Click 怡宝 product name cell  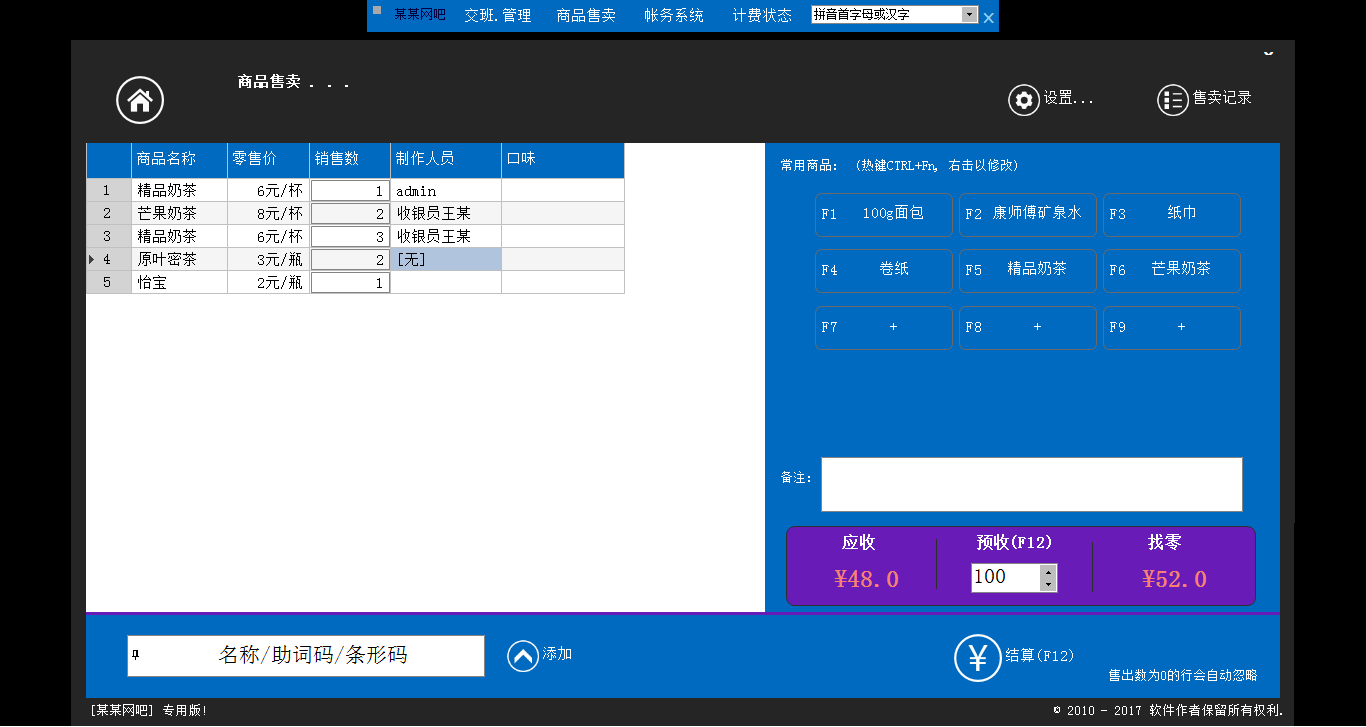click(179, 282)
